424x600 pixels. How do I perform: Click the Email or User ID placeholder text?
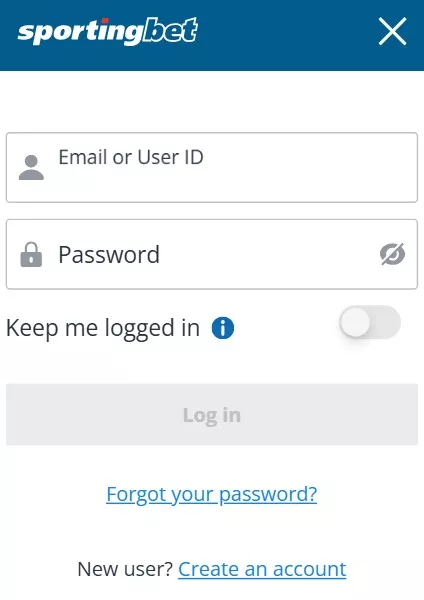click(x=131, y=157)
